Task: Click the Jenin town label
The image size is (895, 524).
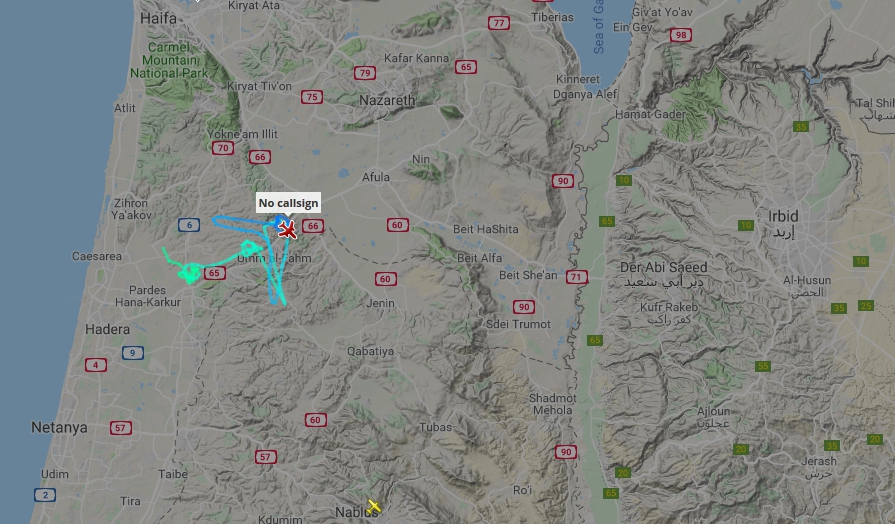Action: 380,303
